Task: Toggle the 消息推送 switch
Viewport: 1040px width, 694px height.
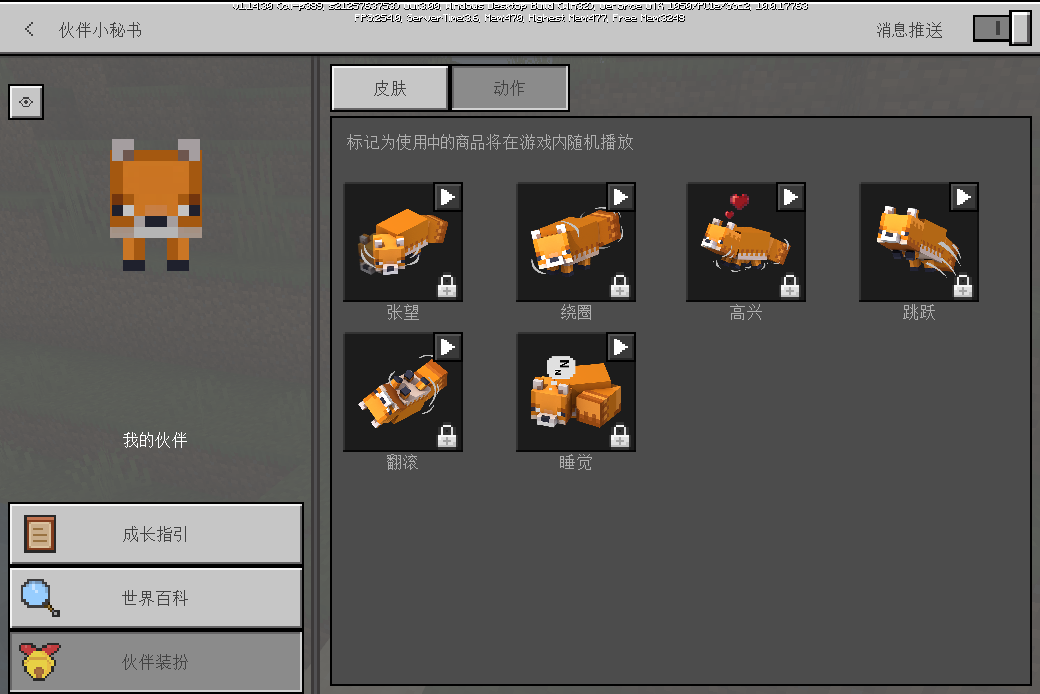Action: click(1002, 28)
